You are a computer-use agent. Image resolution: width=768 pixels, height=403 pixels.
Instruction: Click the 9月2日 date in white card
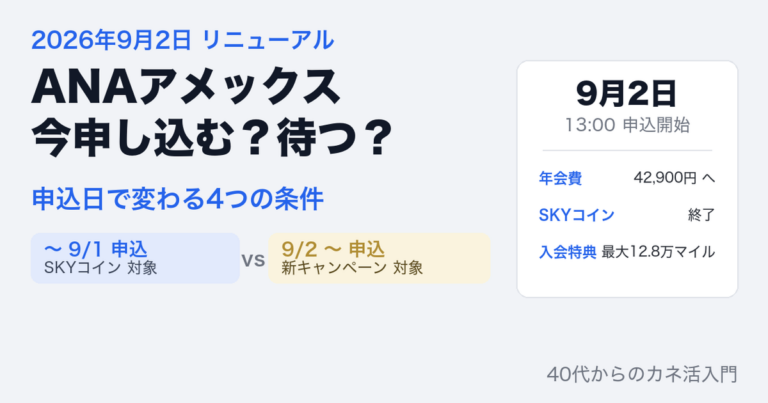click(x=627, y=94)
